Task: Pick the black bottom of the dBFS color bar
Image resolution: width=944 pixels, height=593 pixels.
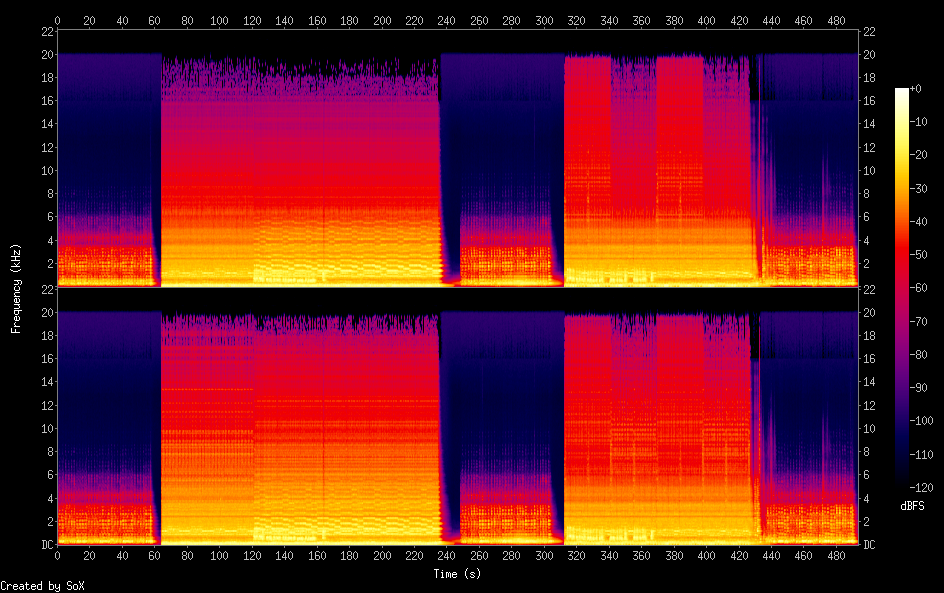Action: [x=902, y=484]
